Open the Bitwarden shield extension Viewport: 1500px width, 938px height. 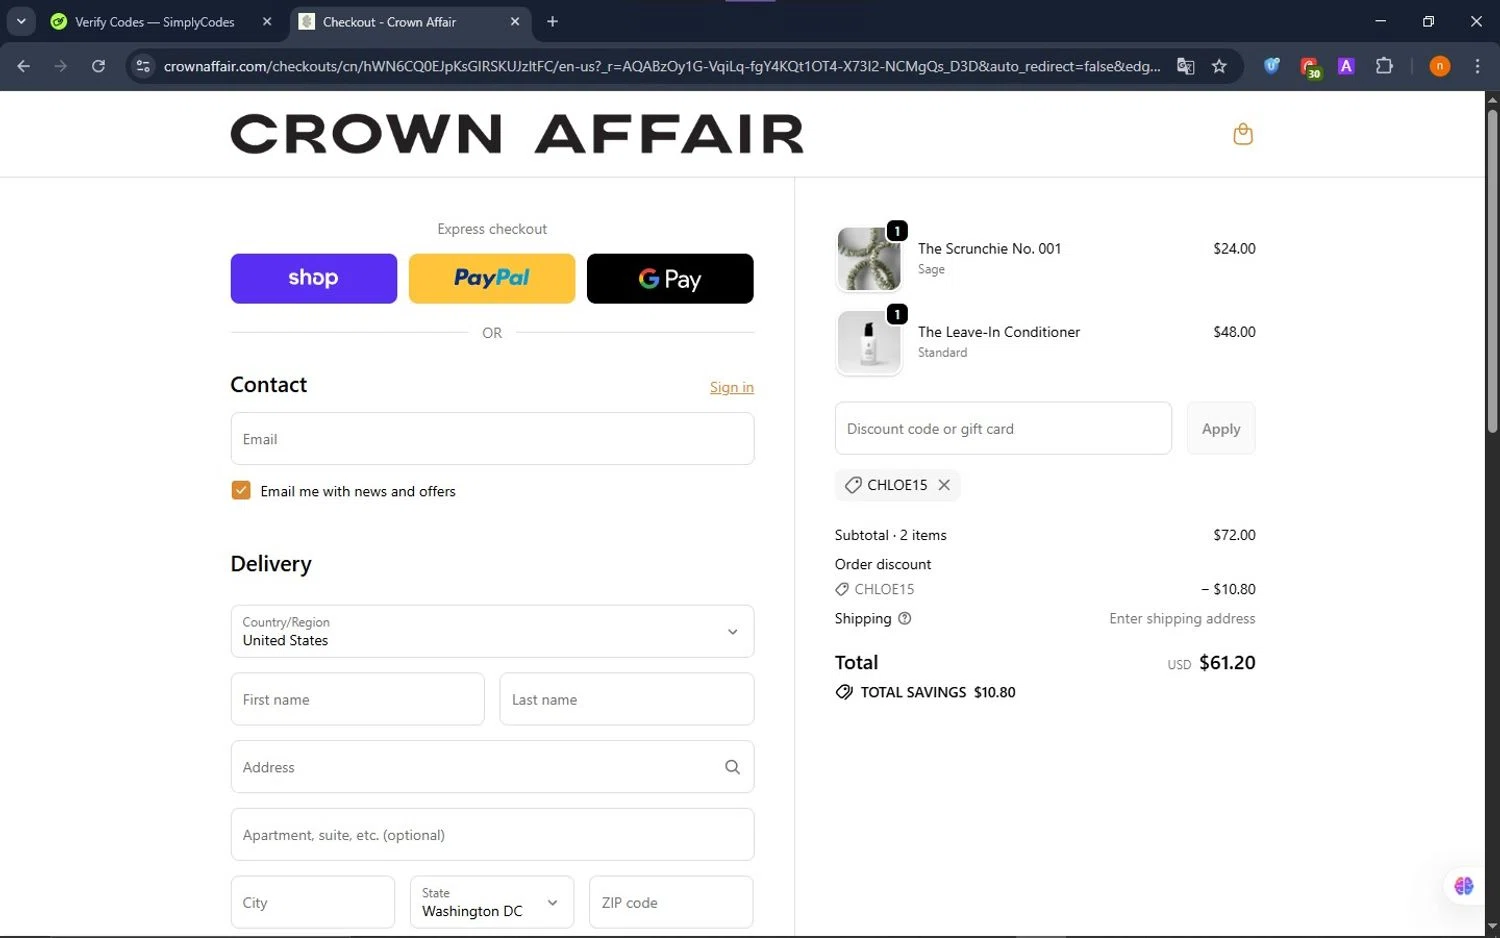pyautogui.click(x=1272, y=66)
